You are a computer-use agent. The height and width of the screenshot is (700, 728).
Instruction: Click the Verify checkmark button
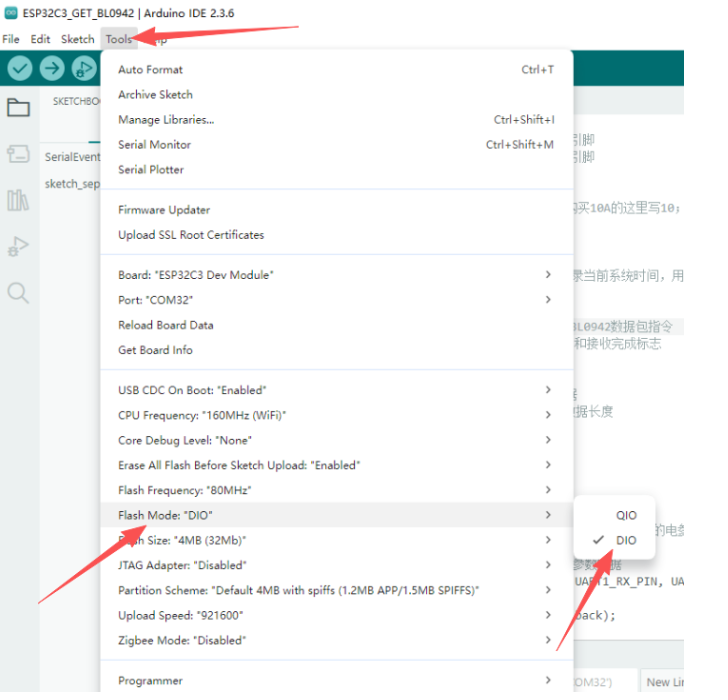click(20, 69)
